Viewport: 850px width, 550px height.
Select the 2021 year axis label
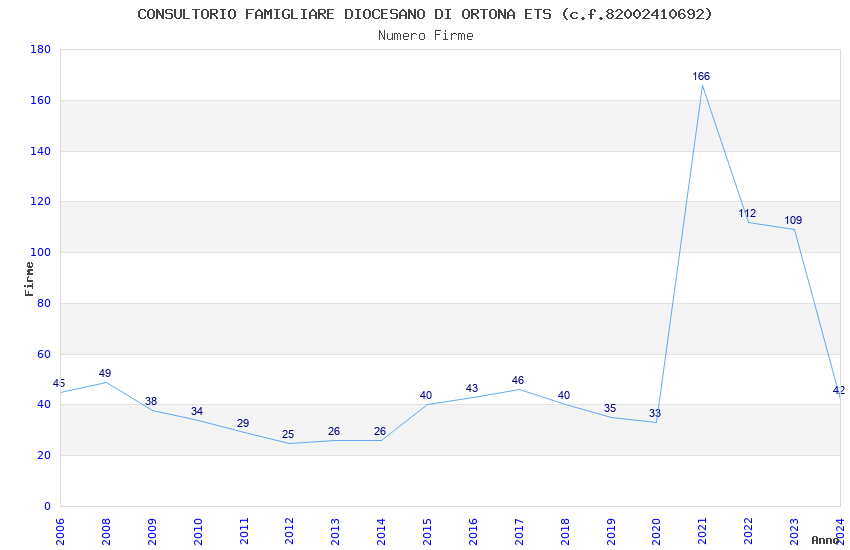point(702,531)
